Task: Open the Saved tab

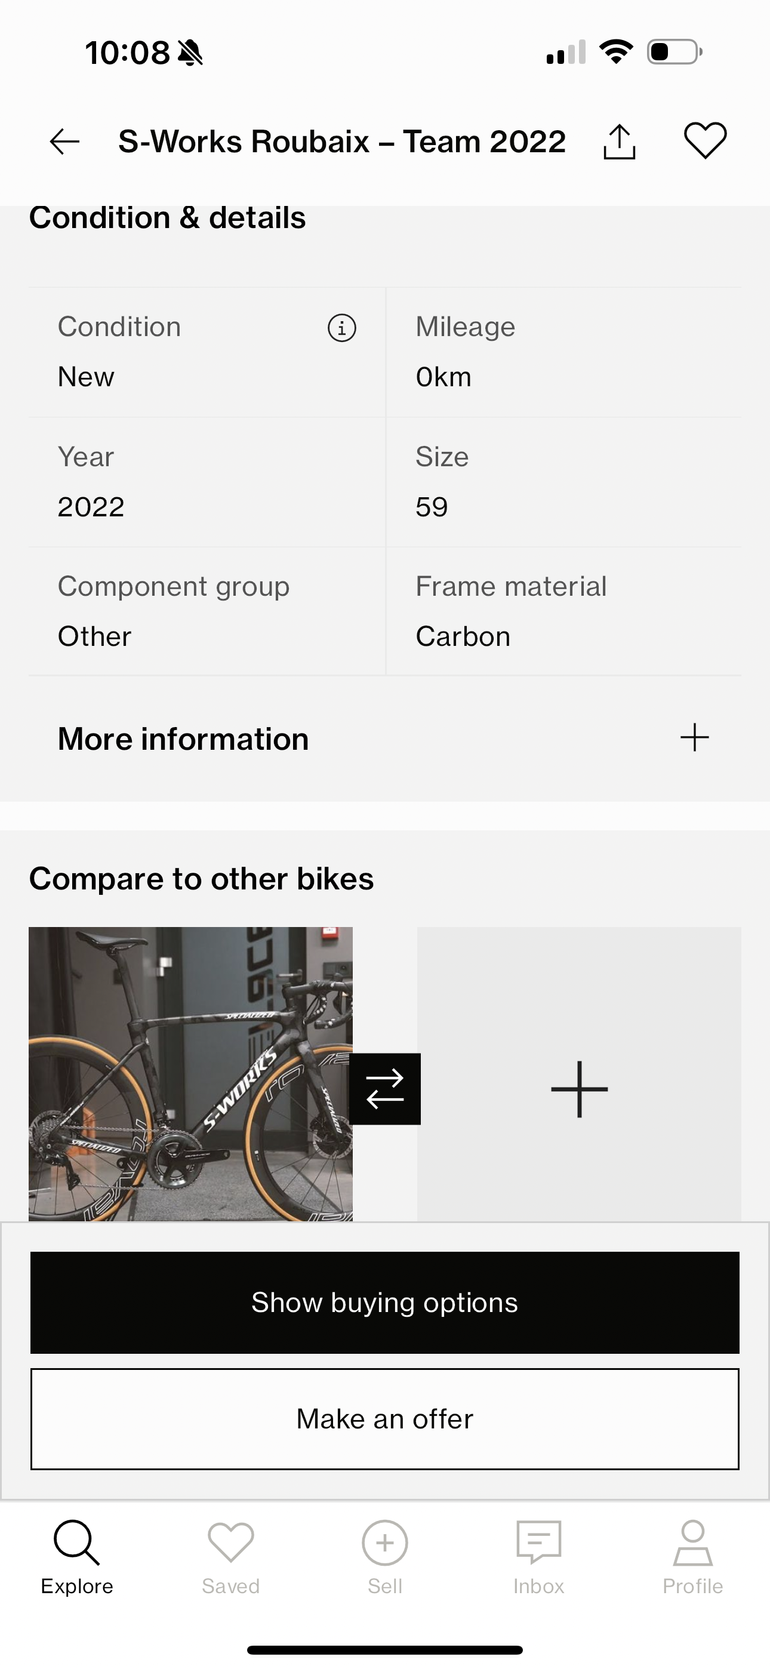Action: [231, 1558]
